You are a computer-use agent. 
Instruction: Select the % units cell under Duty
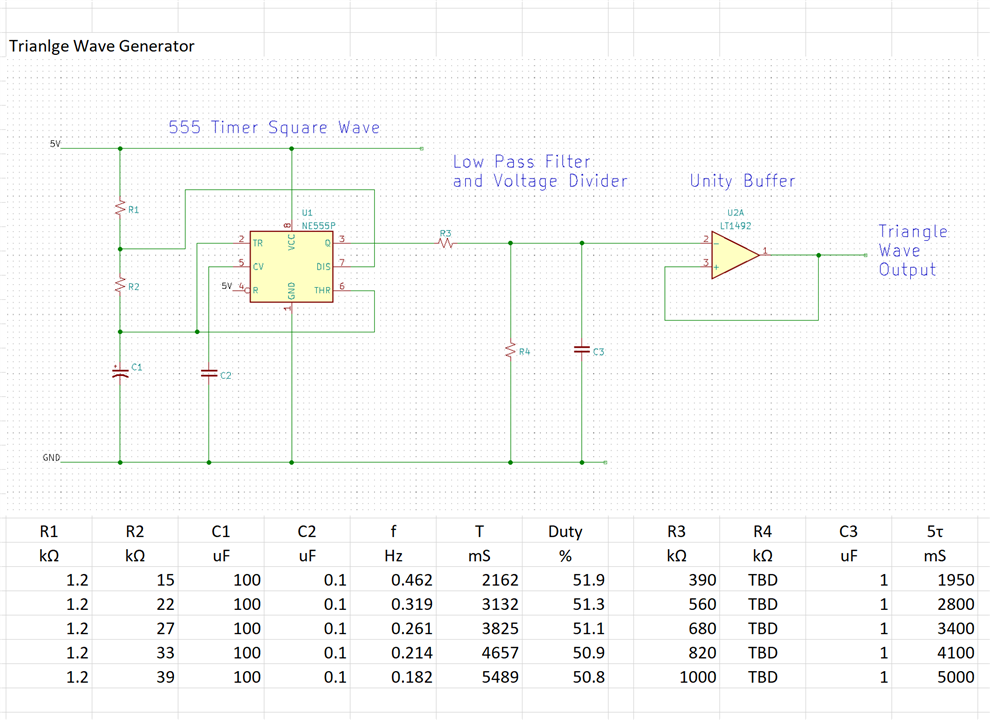point(565,555)
